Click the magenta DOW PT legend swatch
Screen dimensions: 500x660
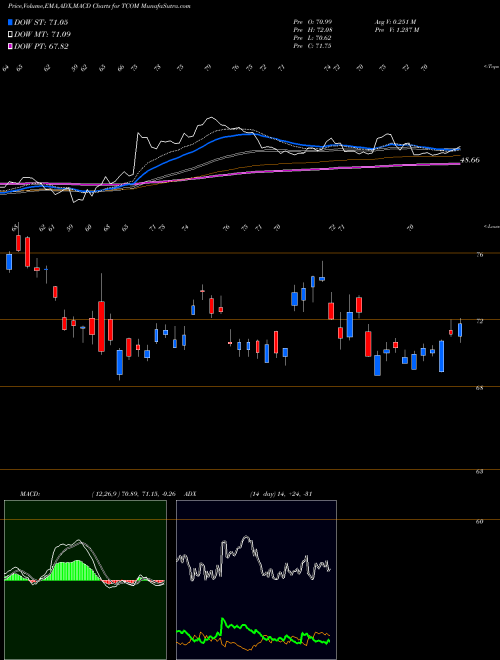10,46
